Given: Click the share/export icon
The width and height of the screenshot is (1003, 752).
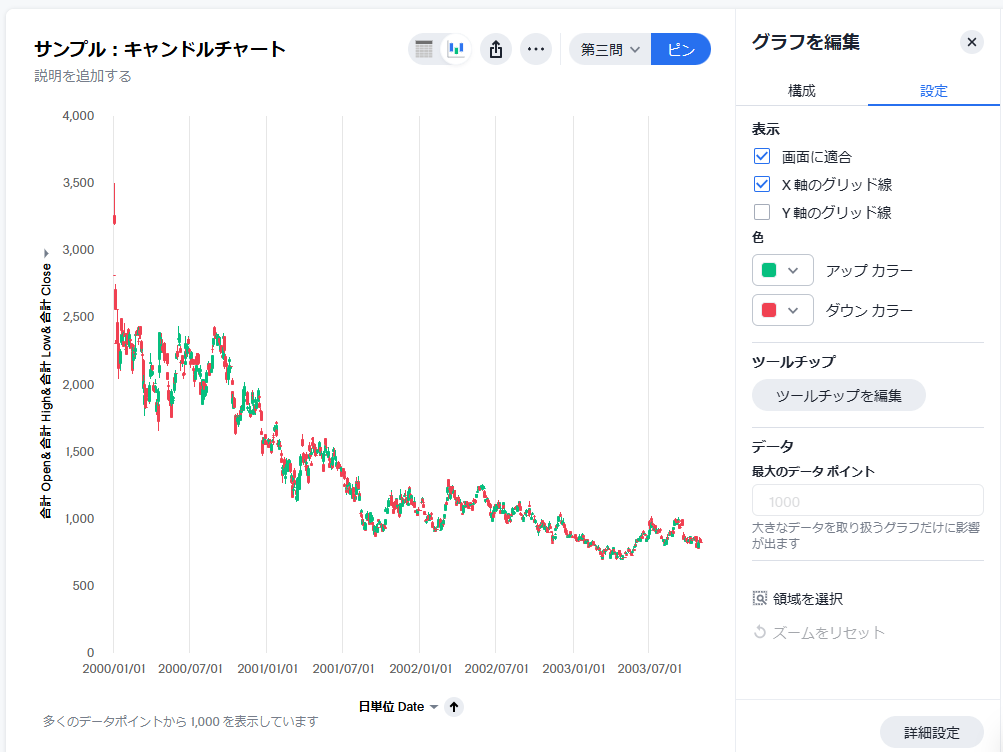Looking at the screenshot, I should (x=496, y=49).
